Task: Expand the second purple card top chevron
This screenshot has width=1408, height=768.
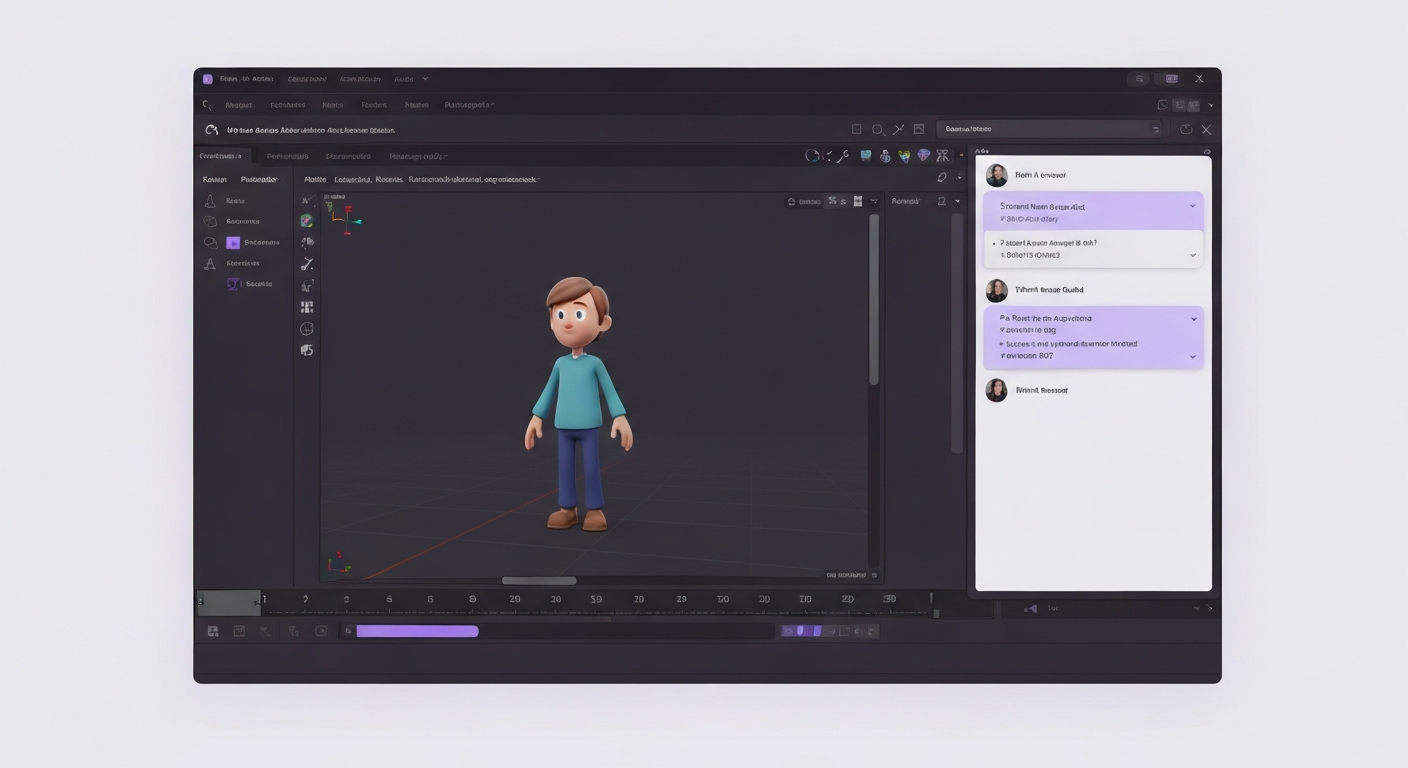Action: [1193, 319]
